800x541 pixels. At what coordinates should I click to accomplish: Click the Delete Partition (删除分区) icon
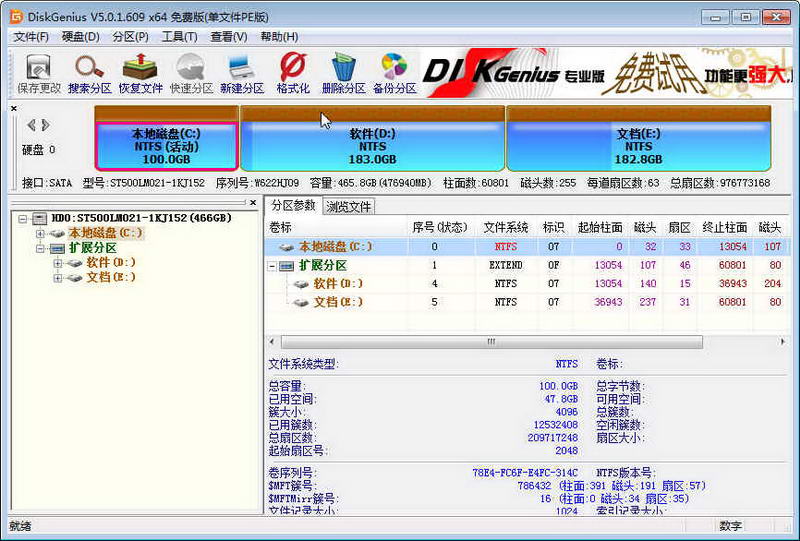(x=343, y=74)
